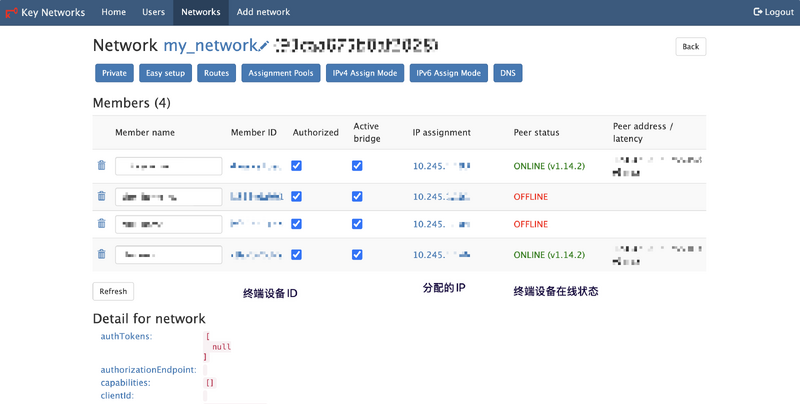Click first member's name input field
The width and height of the screenshot is (800, 404).
(168, 166)
